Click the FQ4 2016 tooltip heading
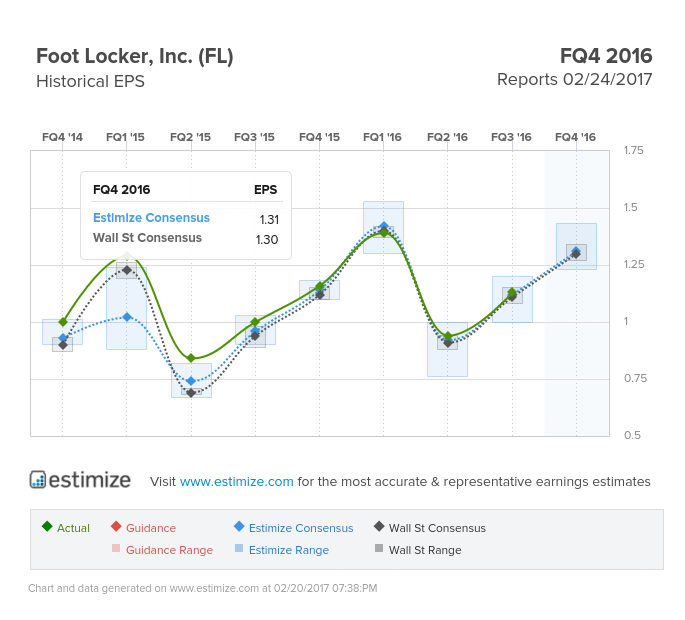 pos(121,190)
